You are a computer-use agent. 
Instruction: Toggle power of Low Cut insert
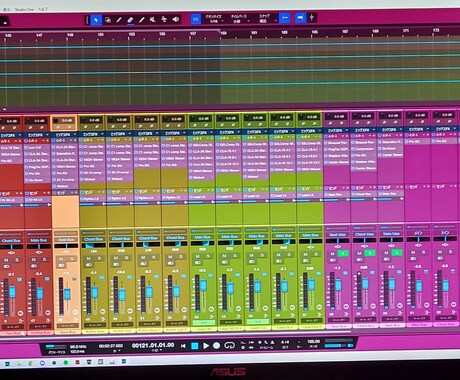click(x=26, y=147)
